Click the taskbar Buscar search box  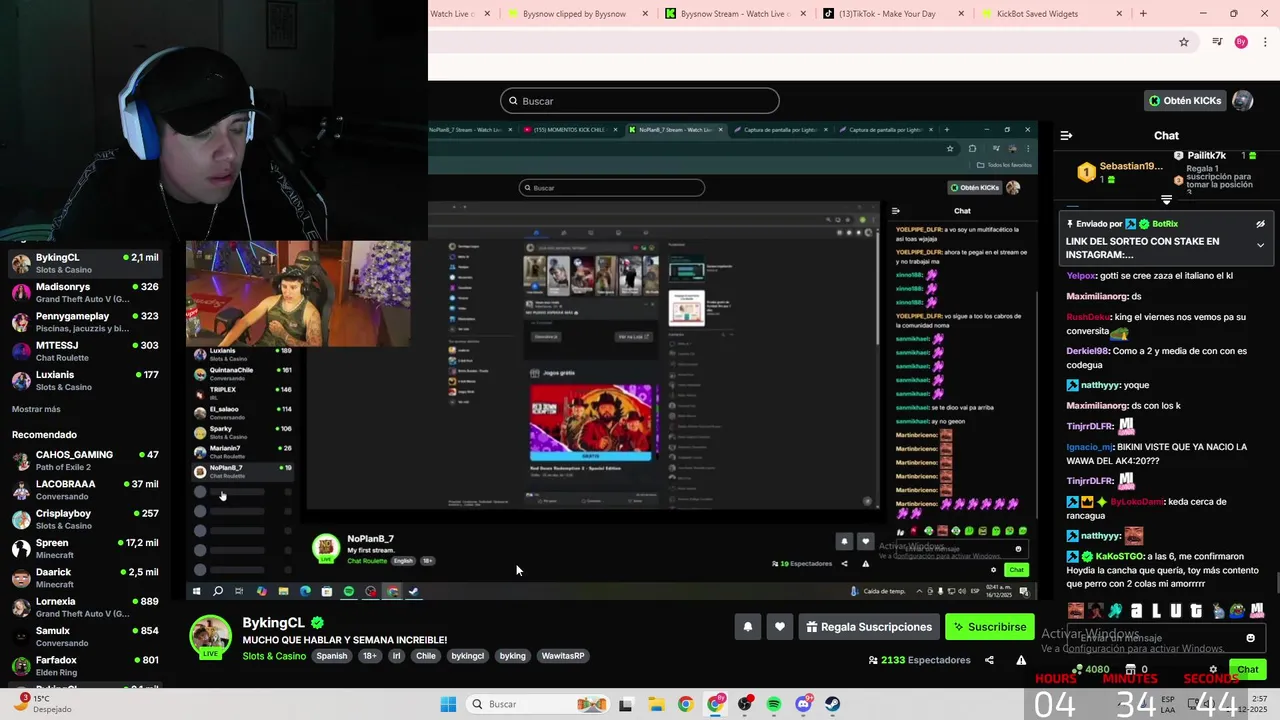point(538,704)
